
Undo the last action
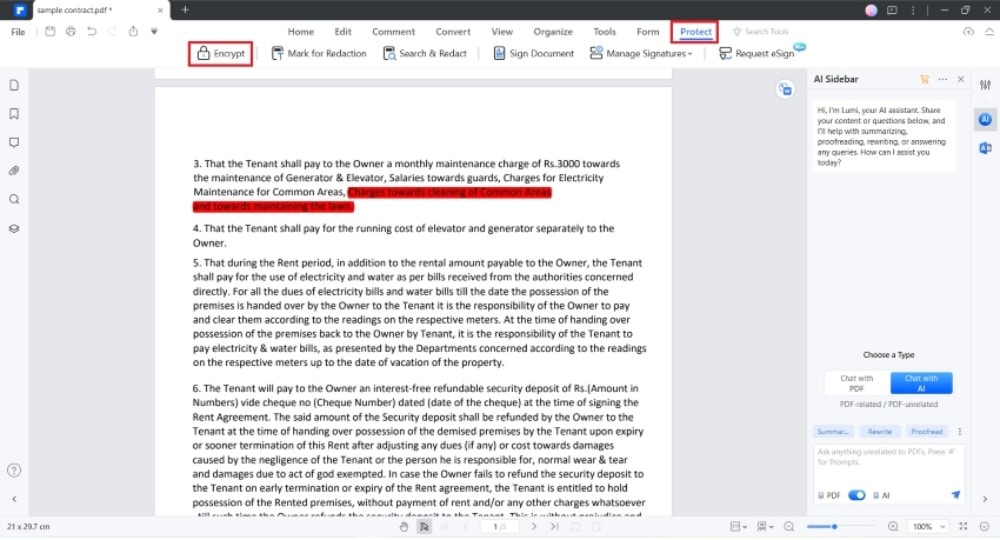click(92, 31)
